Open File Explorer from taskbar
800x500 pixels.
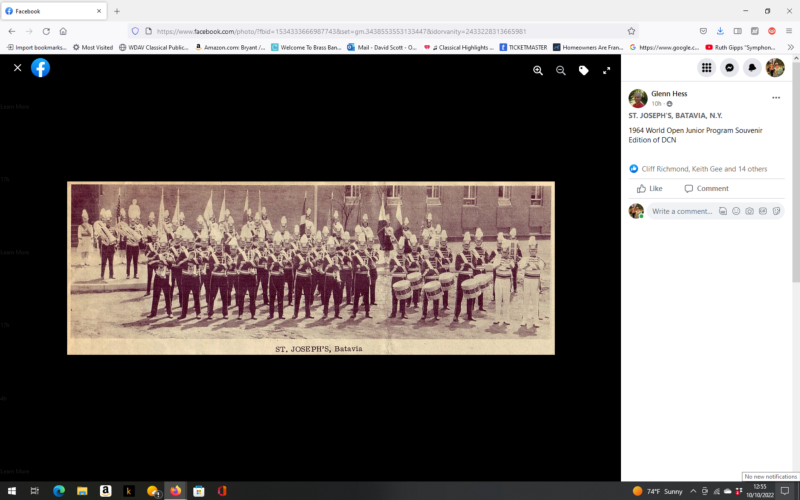coord(82,491)
